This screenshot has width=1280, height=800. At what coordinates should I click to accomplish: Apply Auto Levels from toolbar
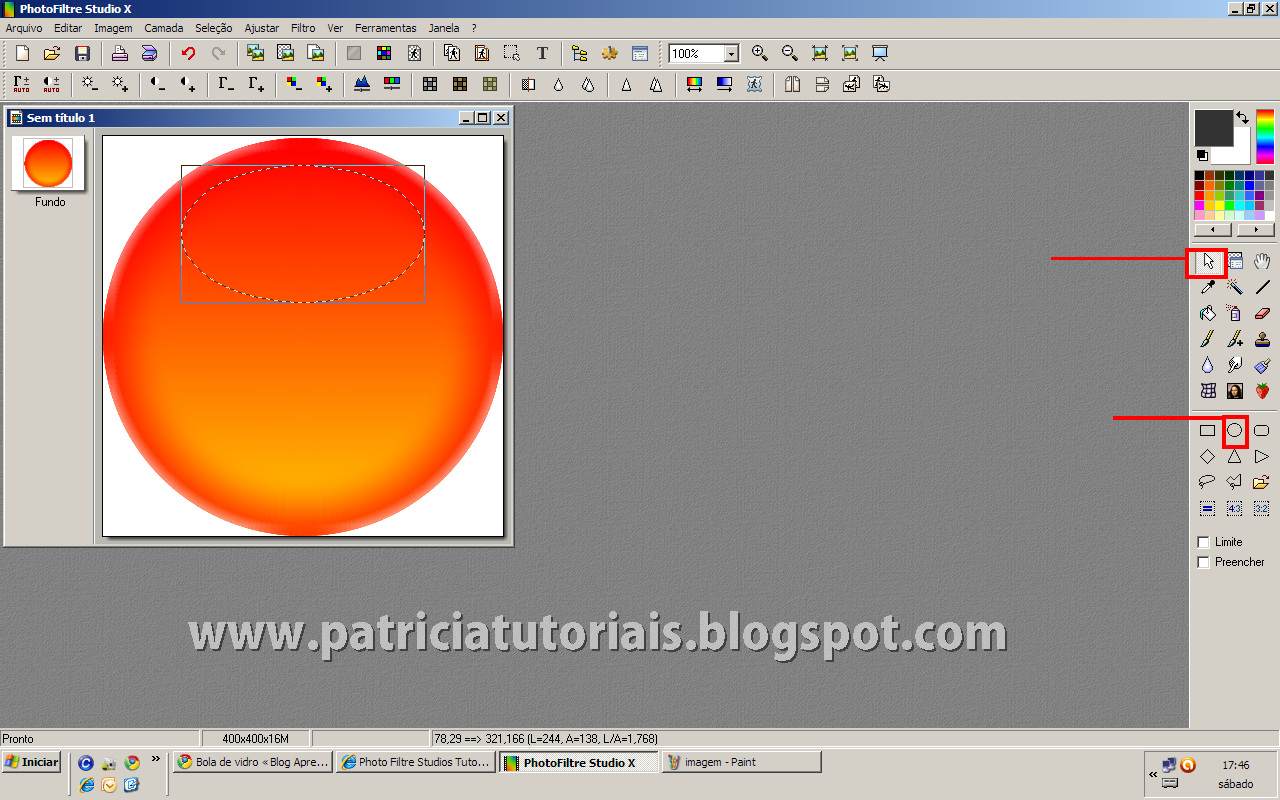[21, 85]
